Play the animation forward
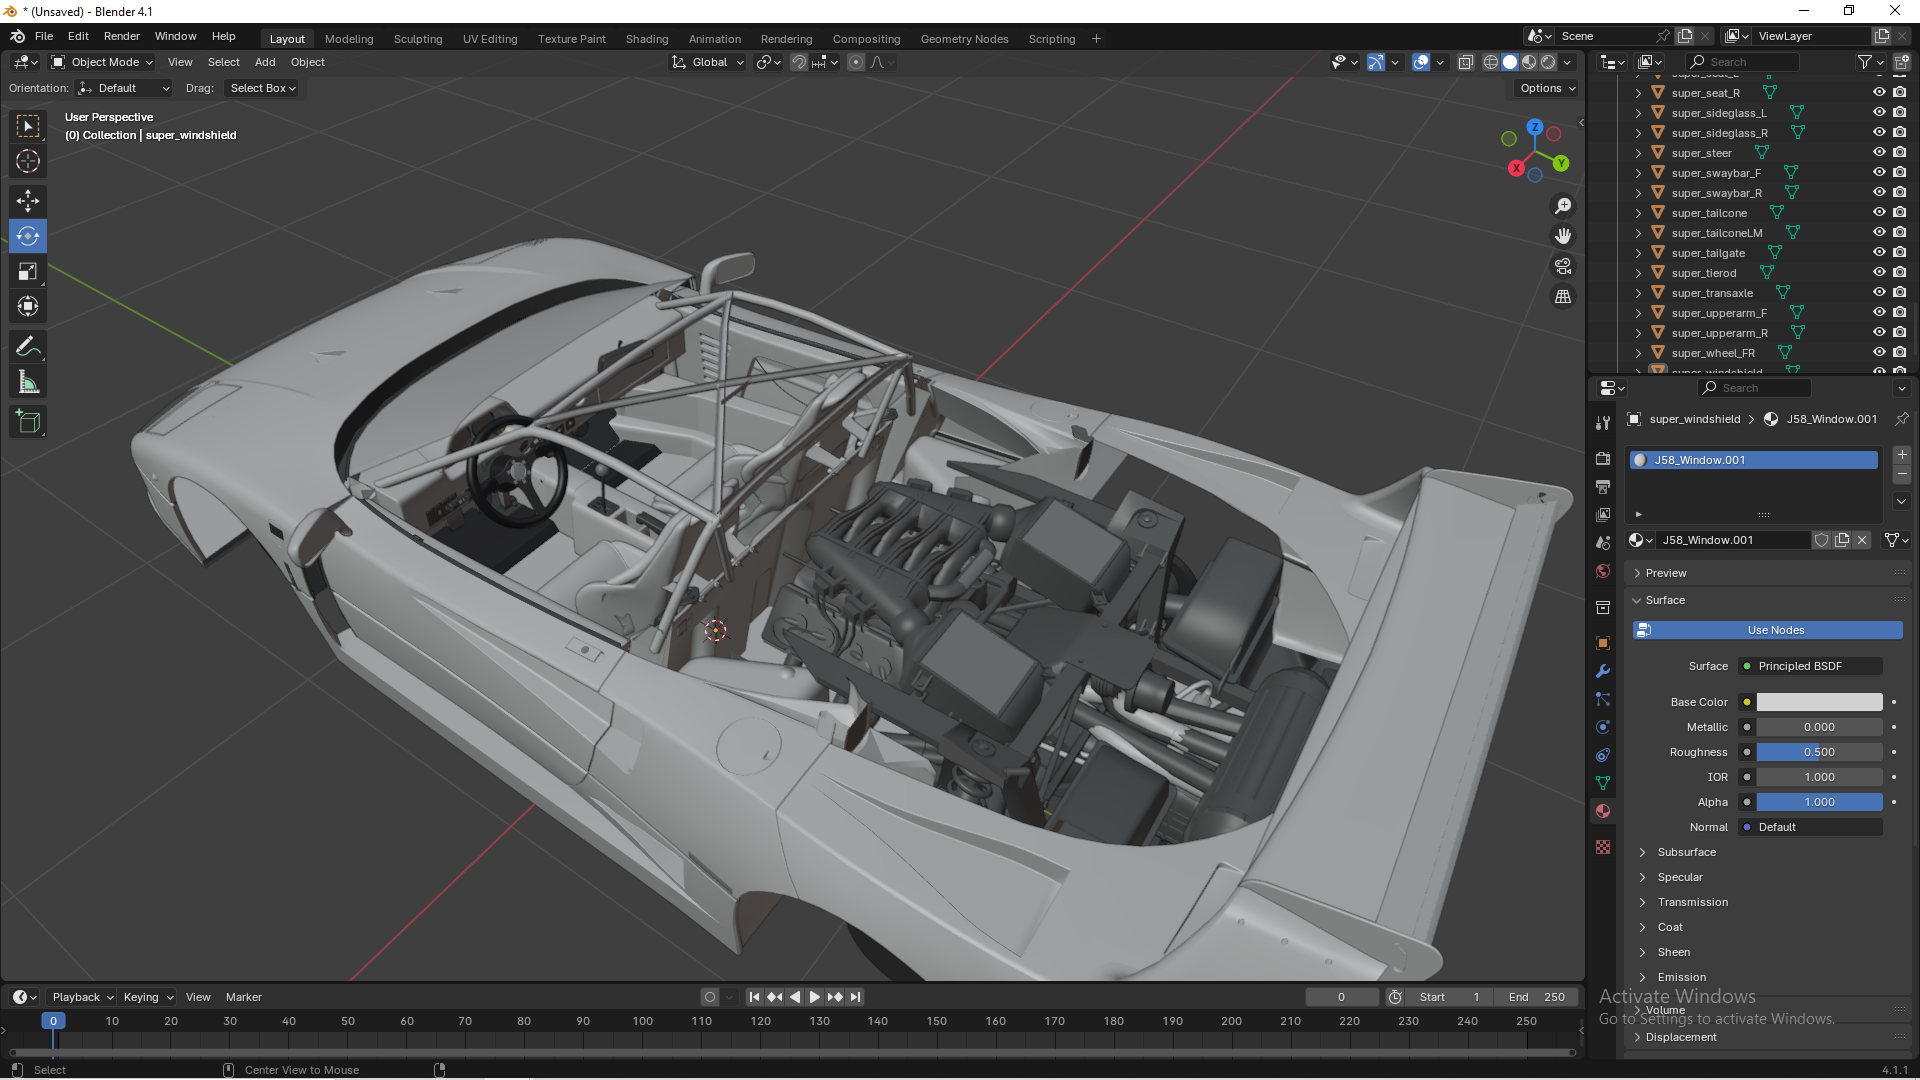The height and width of the screenshot is (1080, 1920). (x=814, y=997)
